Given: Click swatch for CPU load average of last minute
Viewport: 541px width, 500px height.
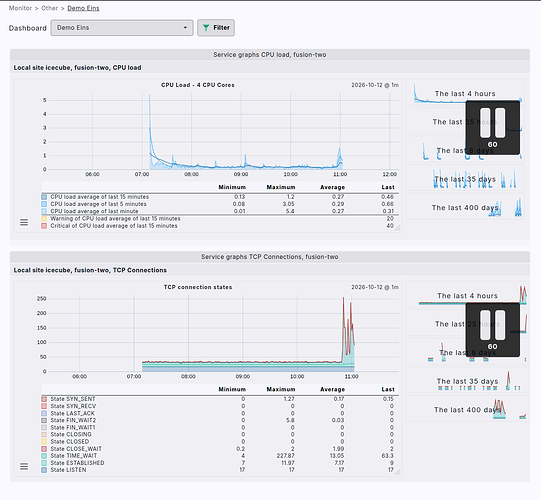Looking at the screenshot, I should pos(44,211).
